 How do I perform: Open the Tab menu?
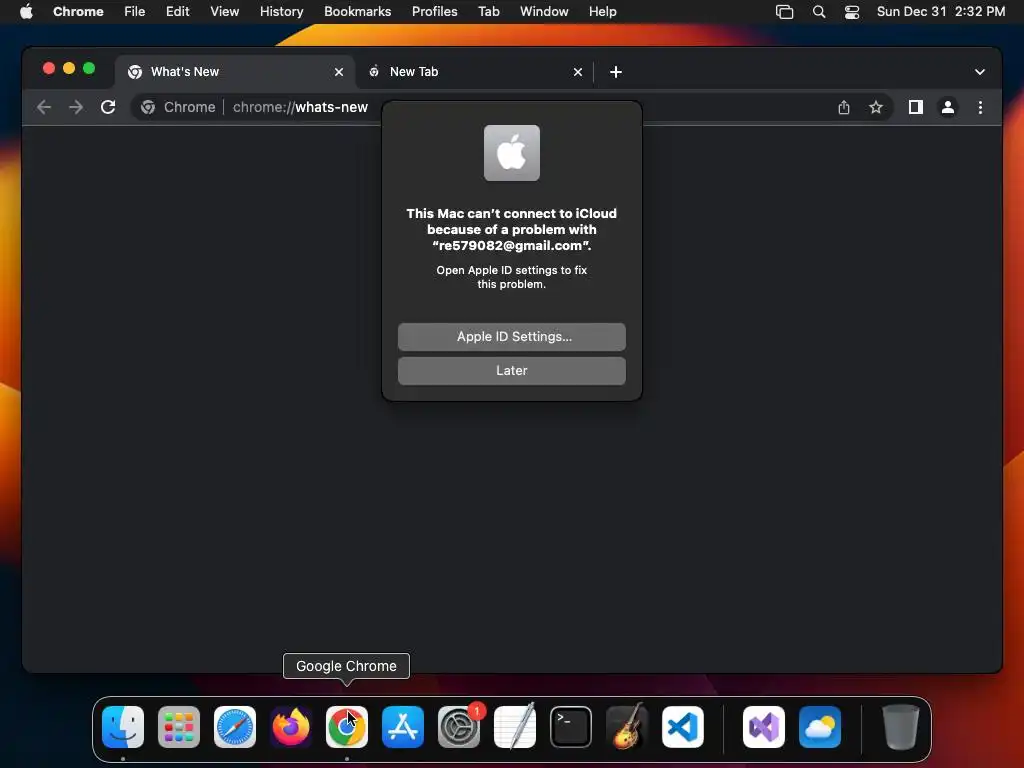pyautogui.click(x=488, y=12)
